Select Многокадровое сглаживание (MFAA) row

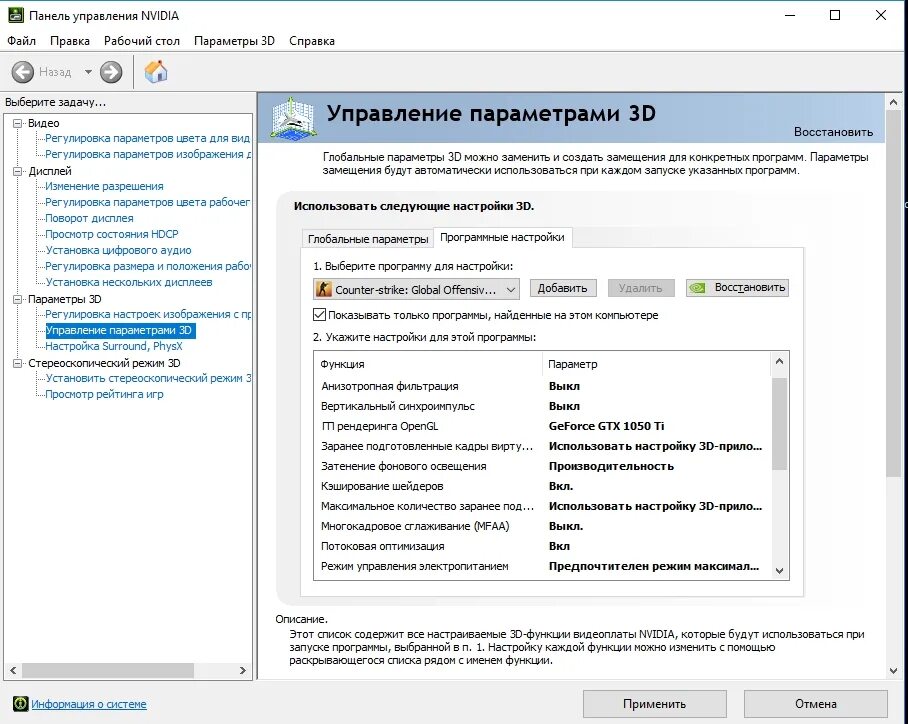(543, 526)
